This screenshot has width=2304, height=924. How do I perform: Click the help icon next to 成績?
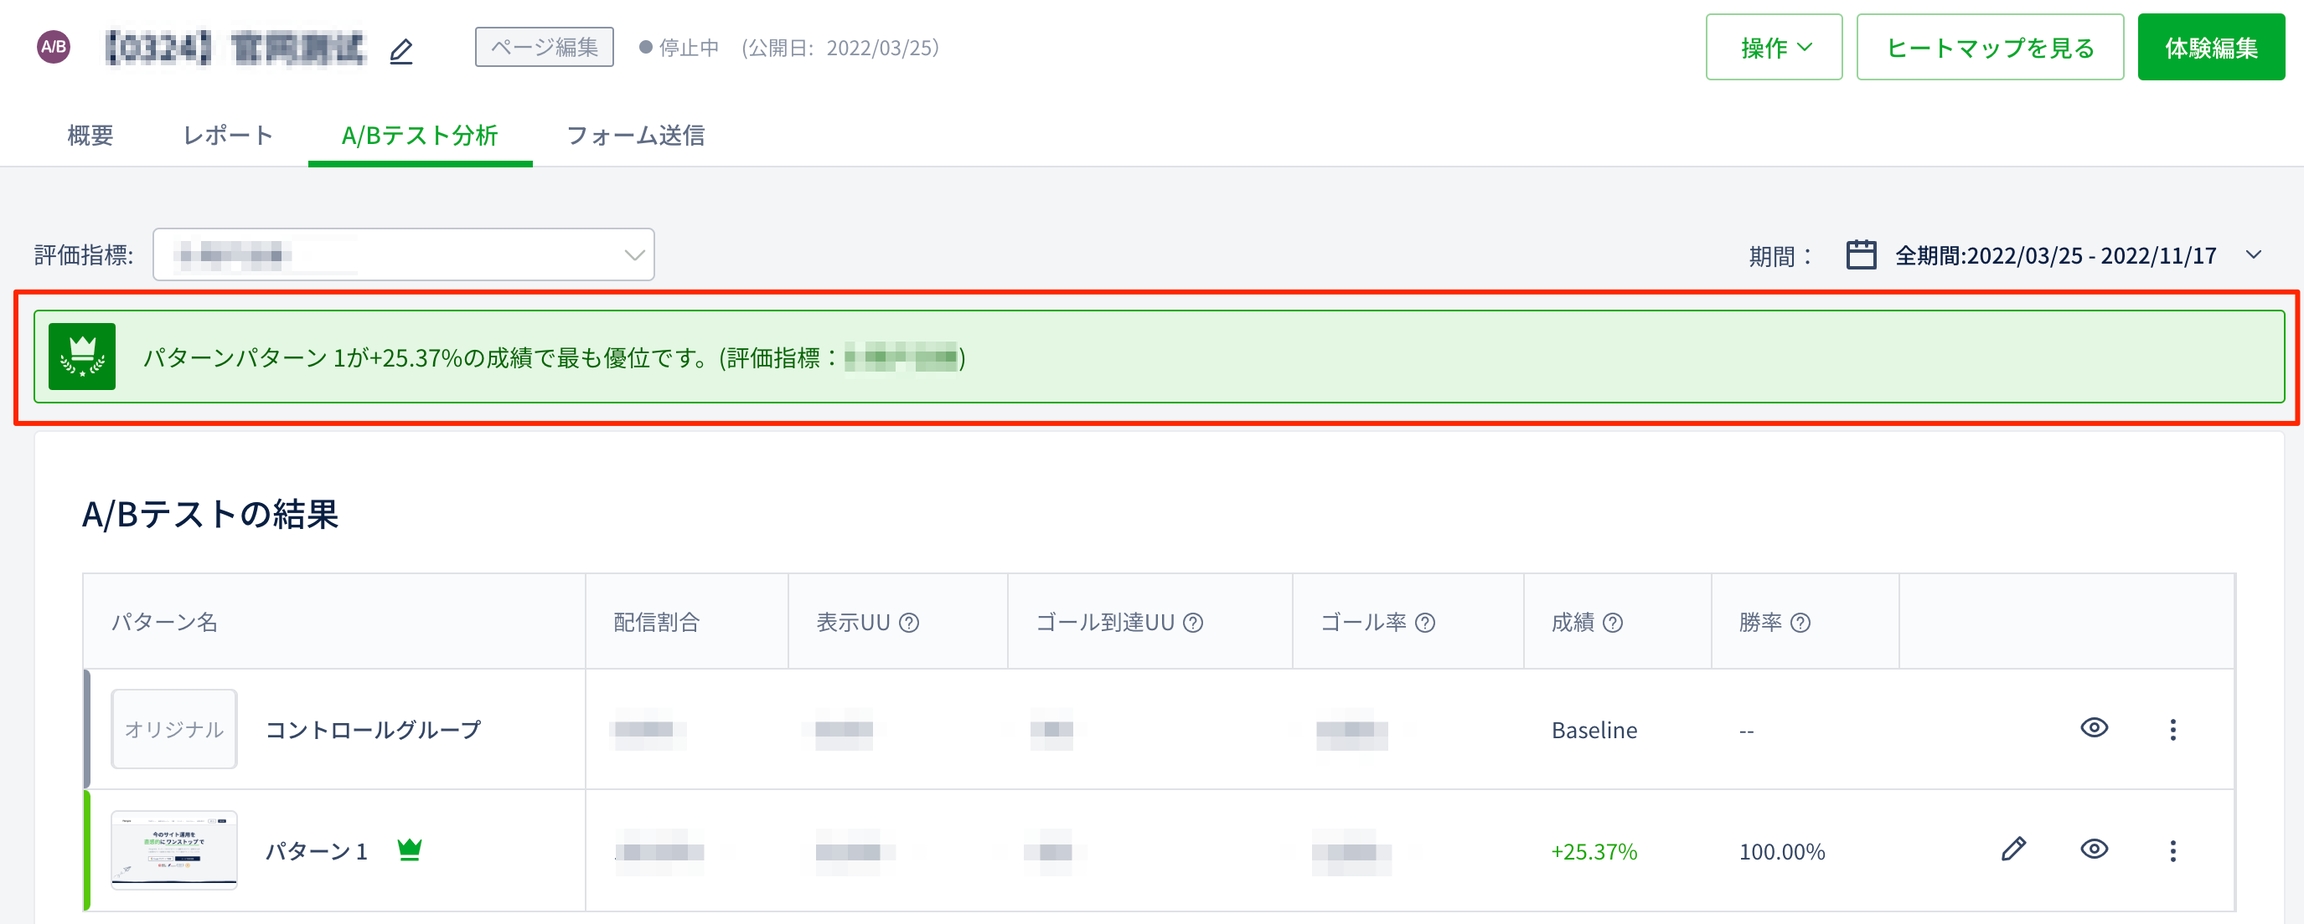pyautogui.click(x=1612, y=623)
